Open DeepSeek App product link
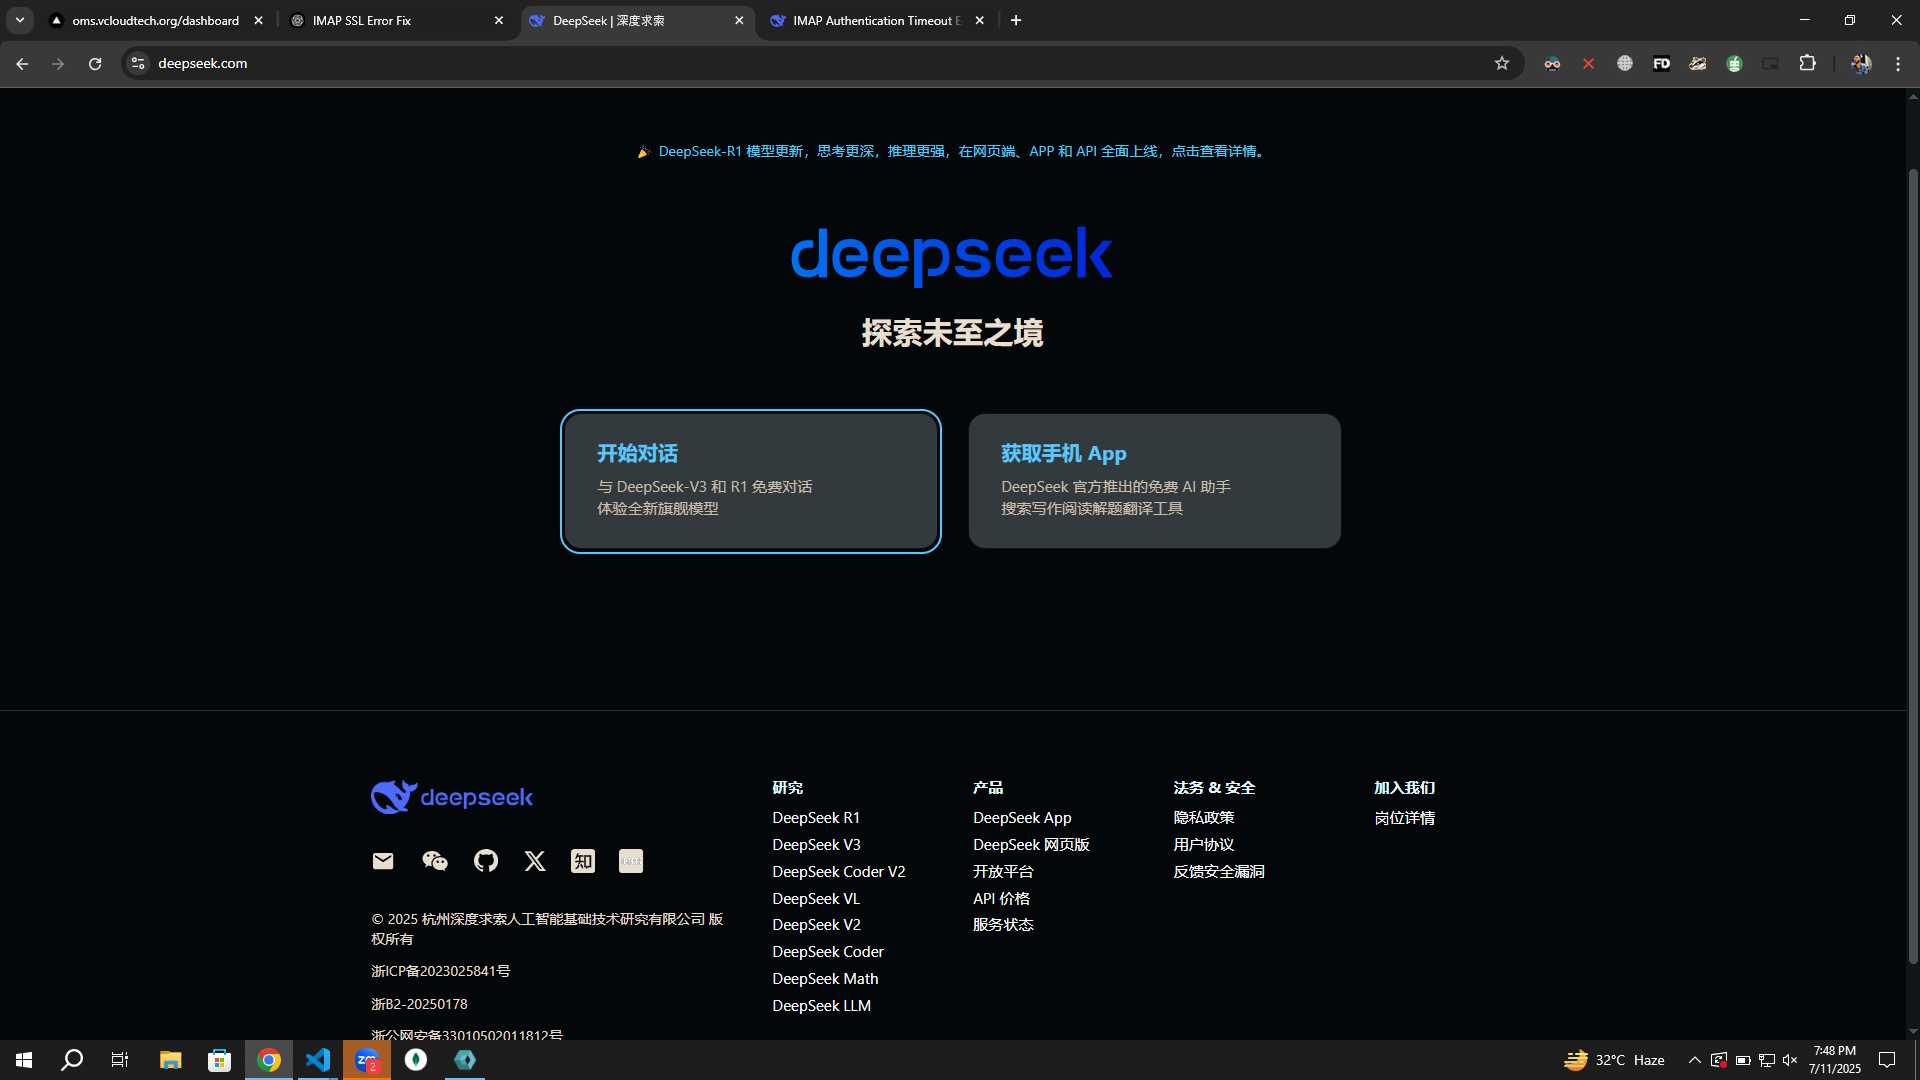Screen dimensions: 1920x1080 (x=1022, y=818)
